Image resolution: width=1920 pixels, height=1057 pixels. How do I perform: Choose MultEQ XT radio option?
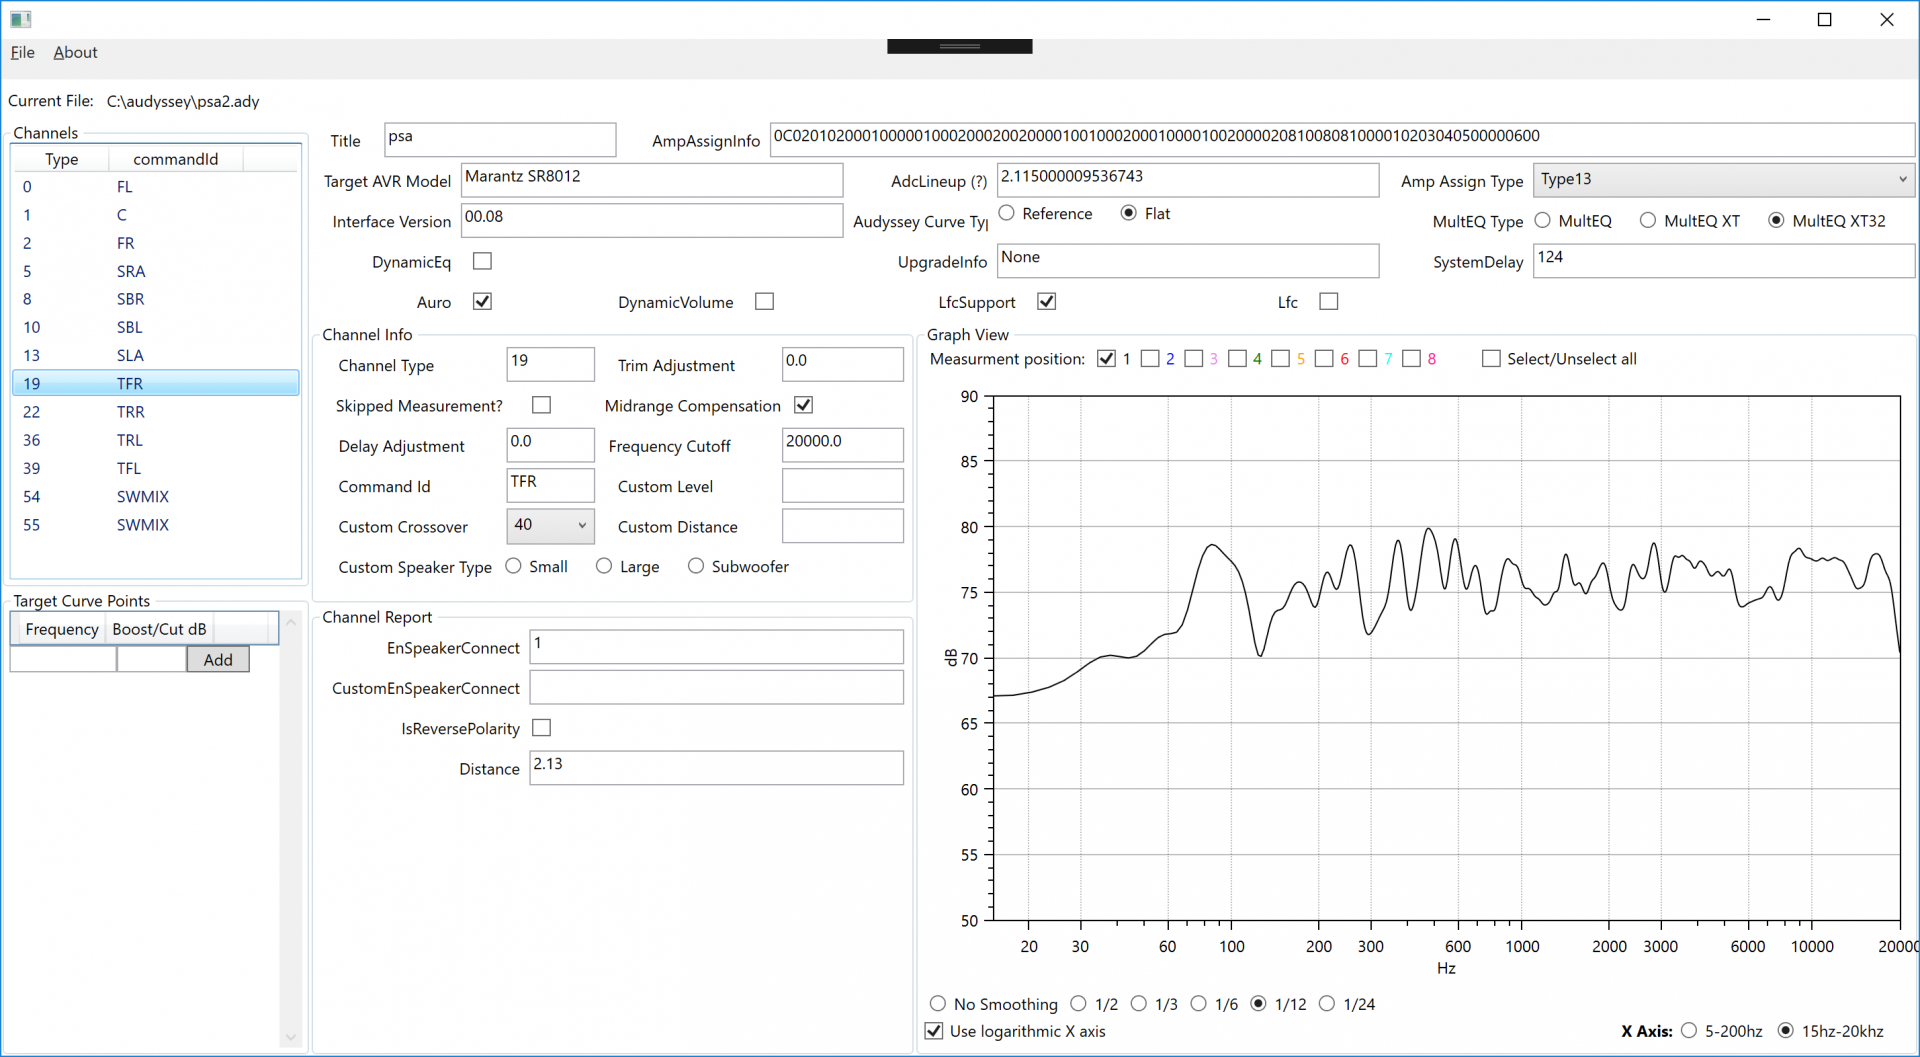click(x=1648, y=221)
